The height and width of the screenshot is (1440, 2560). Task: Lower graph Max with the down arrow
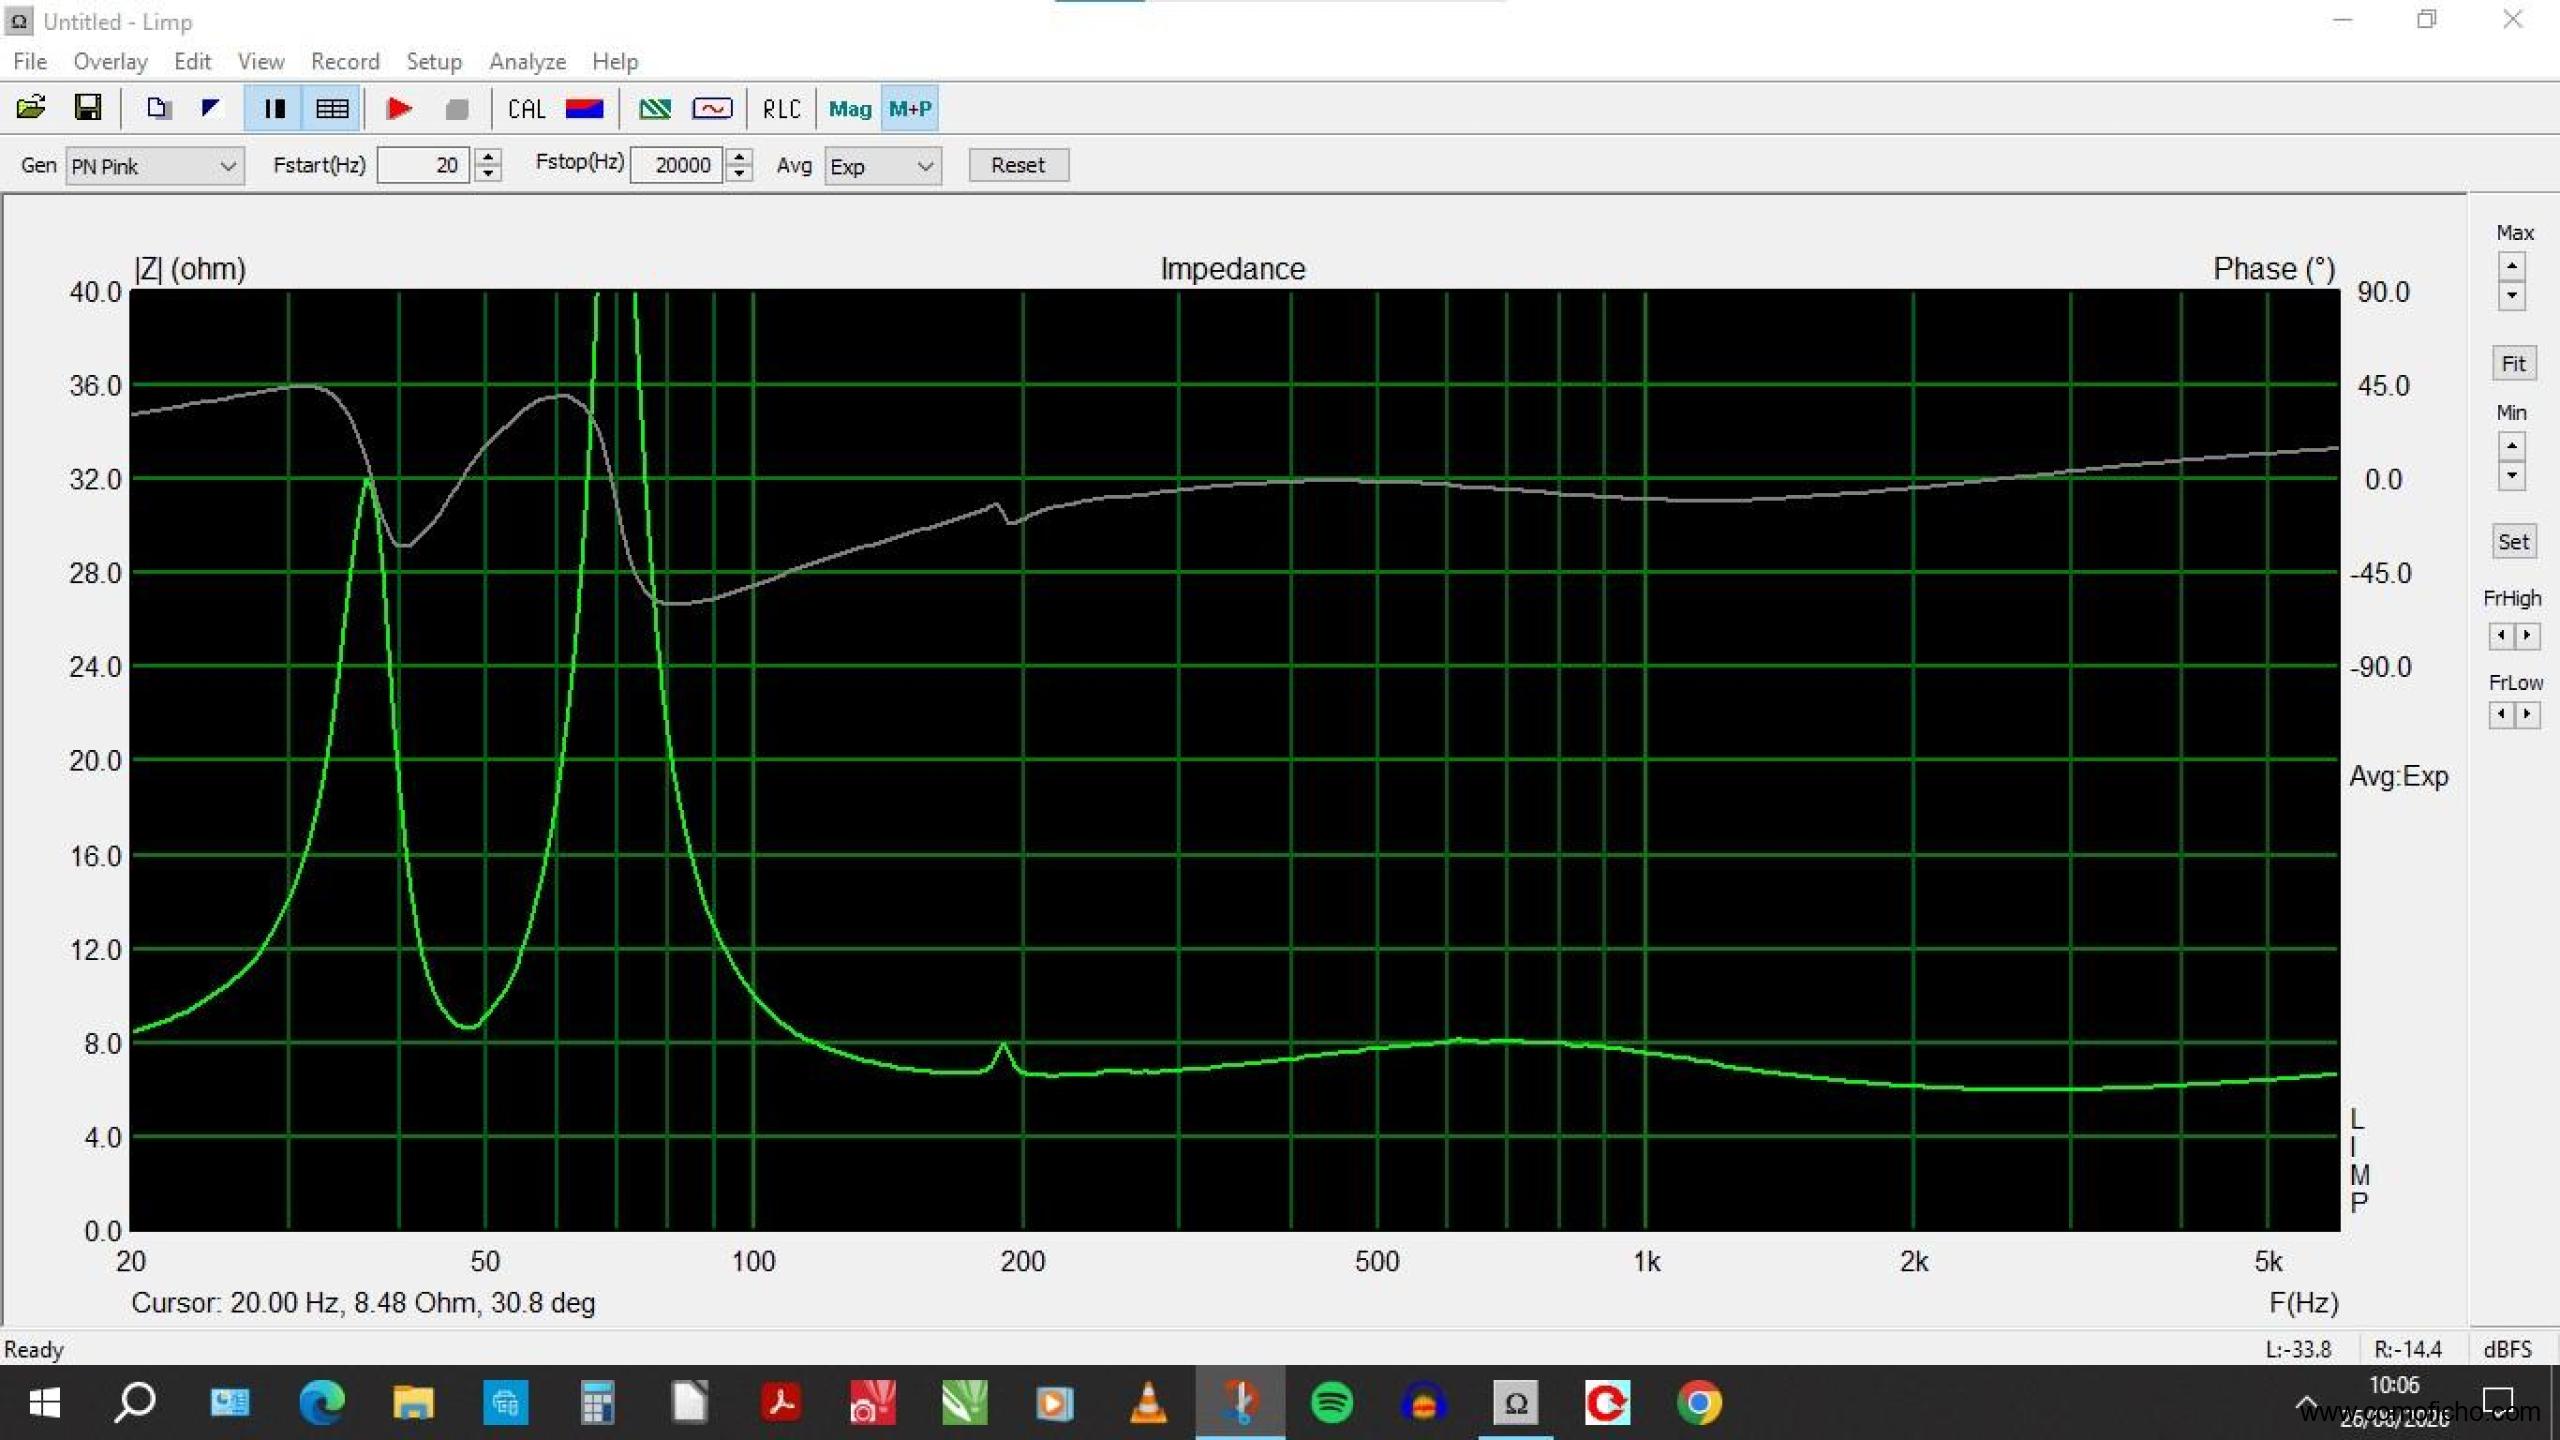pyautogui.click(x=2511, y=295)
